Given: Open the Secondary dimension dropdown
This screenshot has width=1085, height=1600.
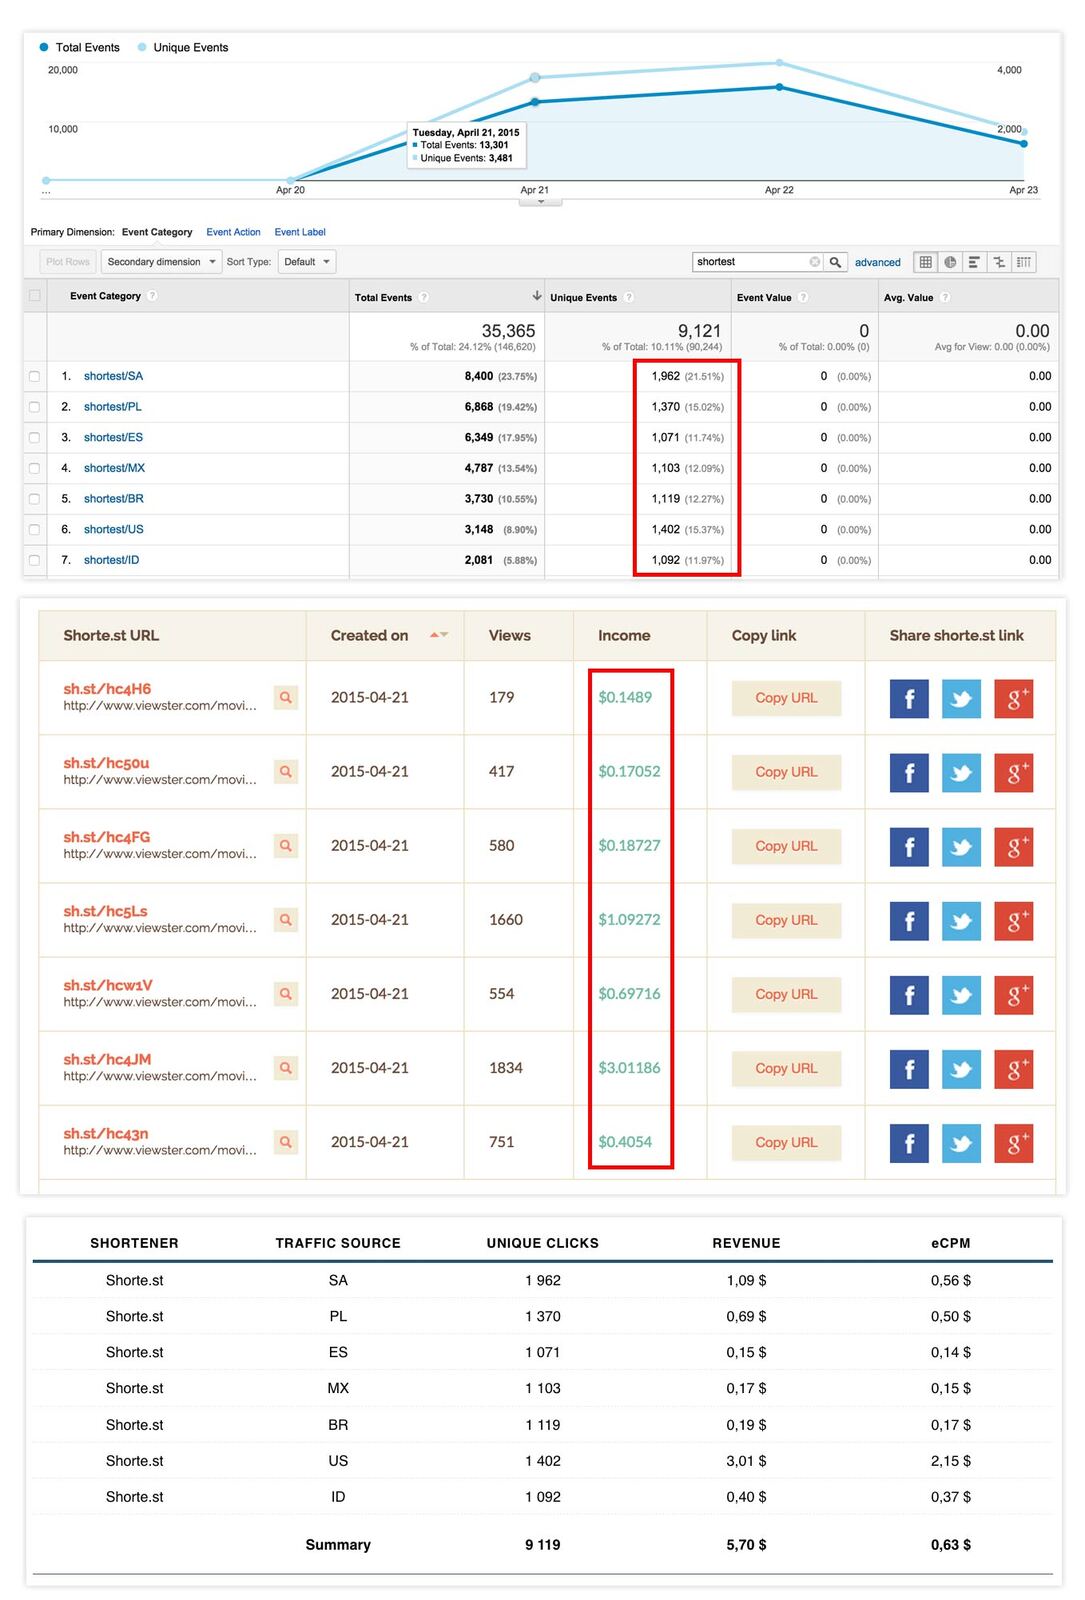Looking at the screenshot, I should click(161, 262).
